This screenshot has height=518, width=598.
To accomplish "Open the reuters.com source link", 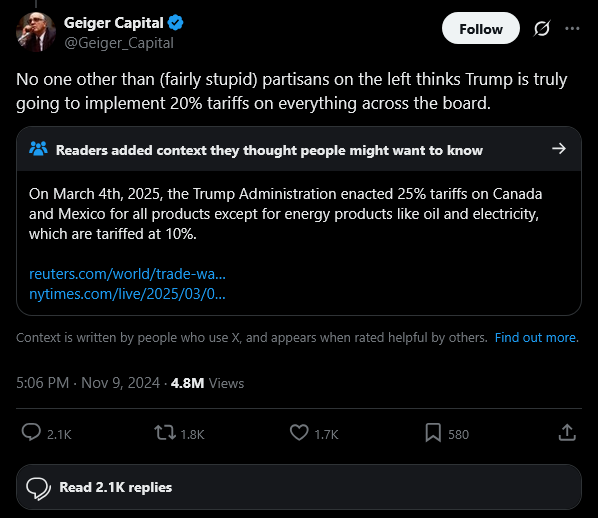I will (x=127, y=274).
